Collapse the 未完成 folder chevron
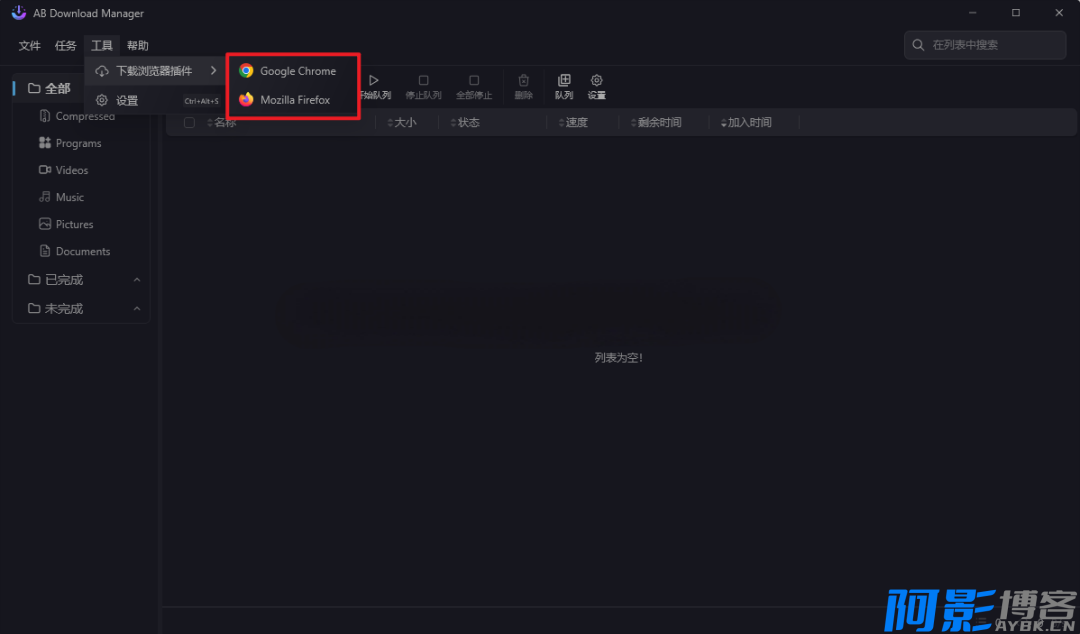 point(137,309)
